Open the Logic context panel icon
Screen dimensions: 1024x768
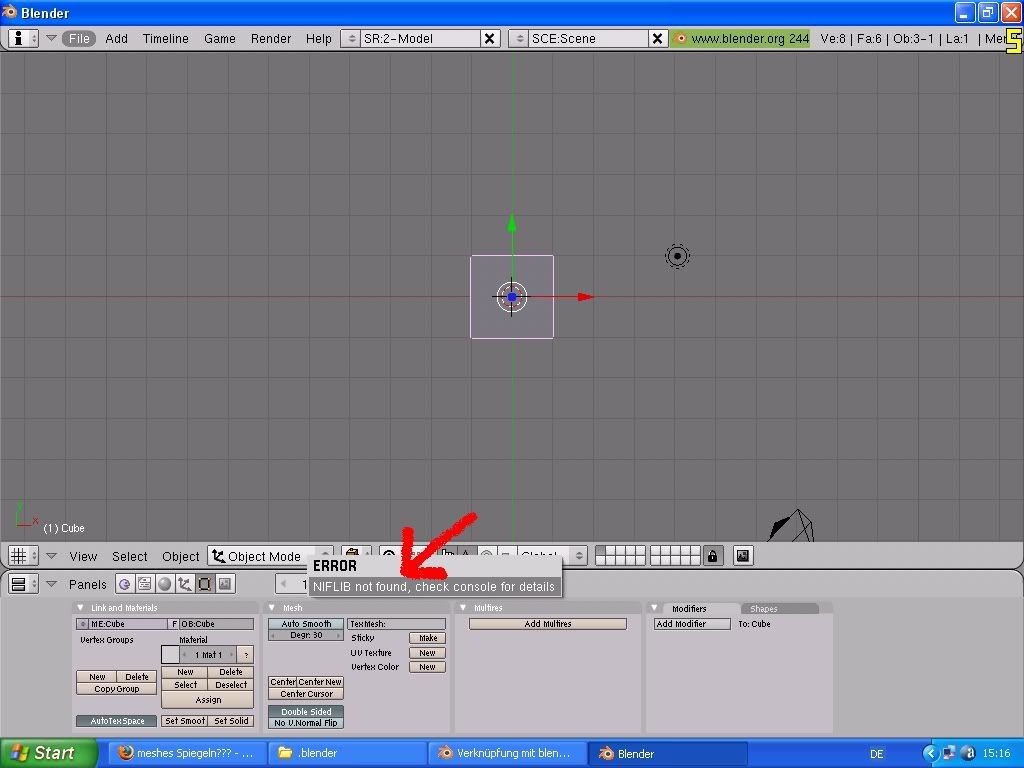coord(124,584)
